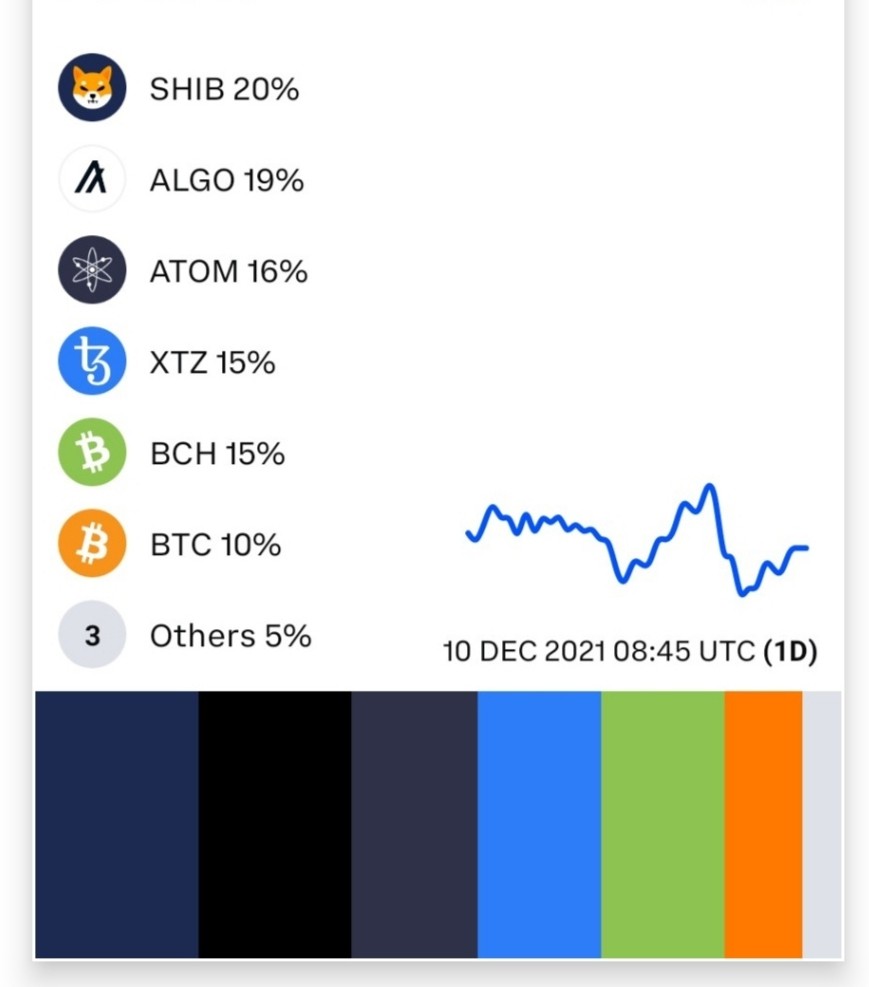This screenshot has width=869, height=987.
Task: Click the black ALGO allocation bar segment
Action: pyautogui.click(x=275, y=825)
